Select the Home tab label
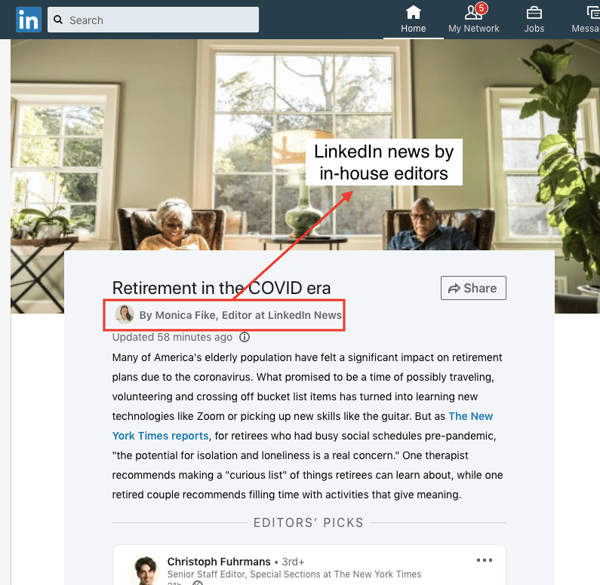Viewport: 600px width, 585px height. tap(413, 28)
